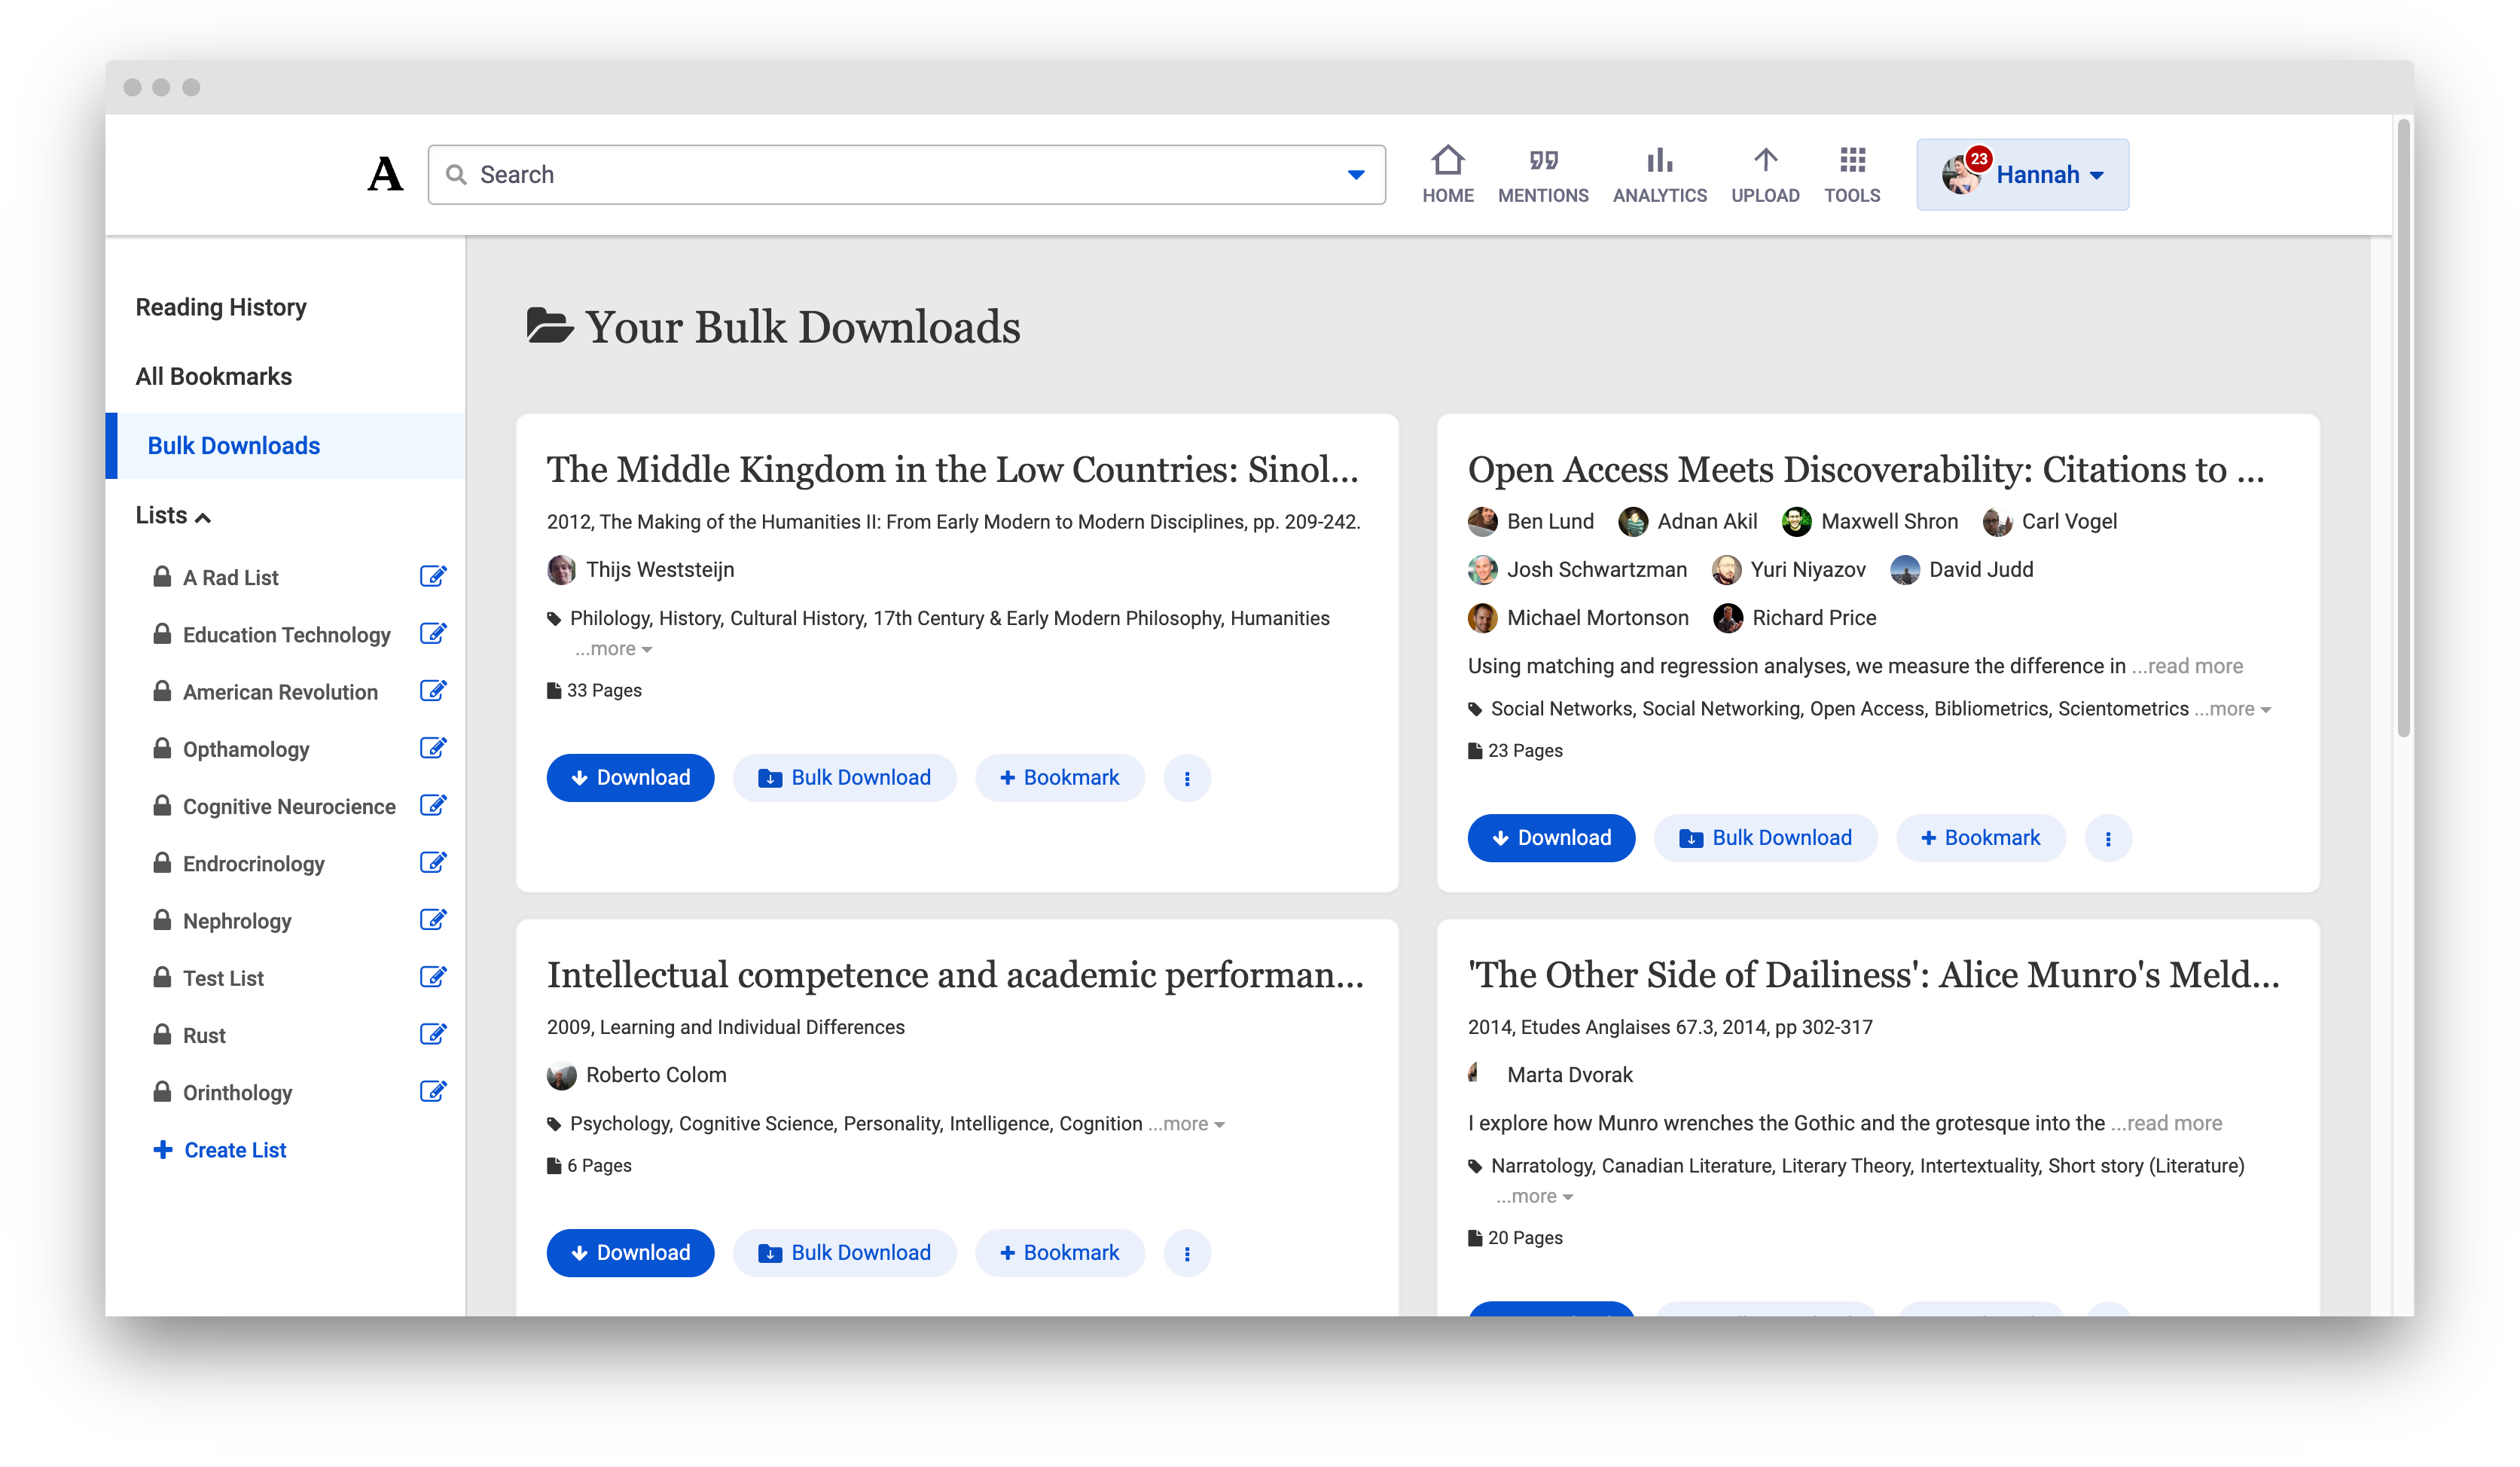Open the search bar dropdown arrow
Viewport: 2520px width, 1467px height.
coord(1356,175)
